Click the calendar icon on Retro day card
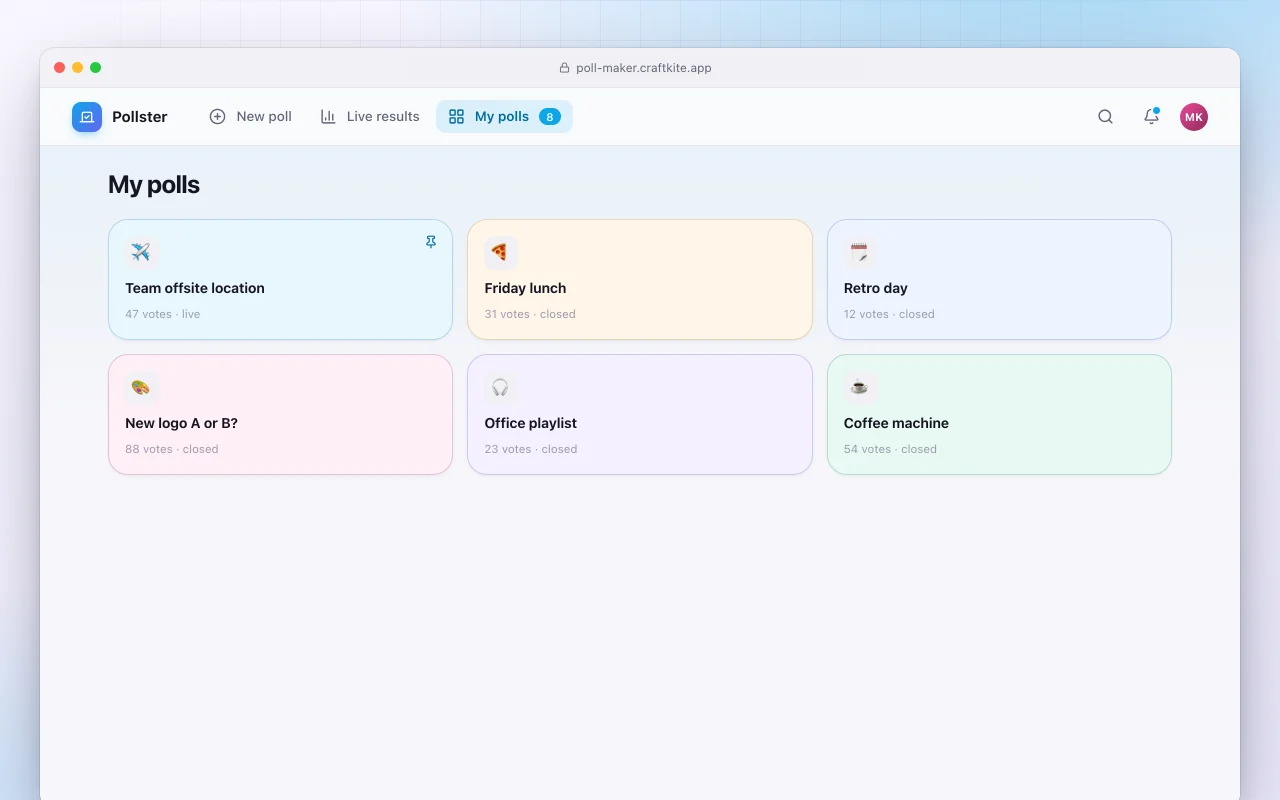 (859, 252)
